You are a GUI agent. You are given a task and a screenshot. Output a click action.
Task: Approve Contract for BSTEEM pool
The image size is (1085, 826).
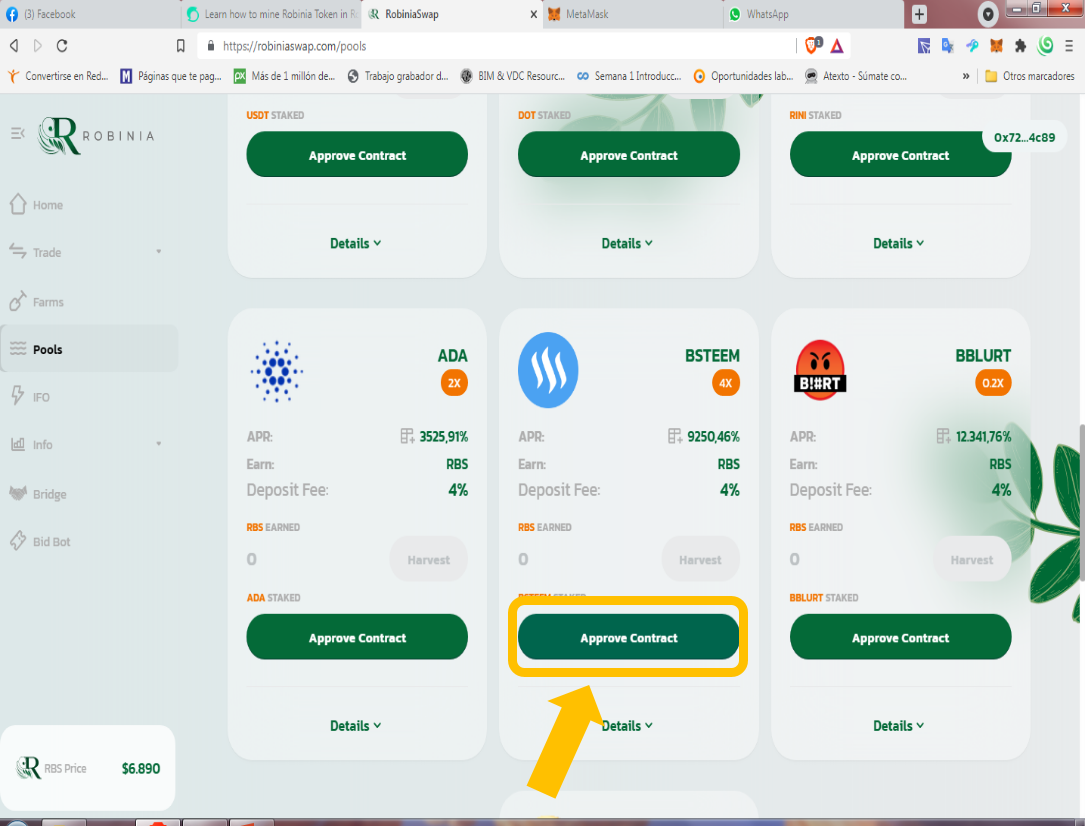(628, 637)
